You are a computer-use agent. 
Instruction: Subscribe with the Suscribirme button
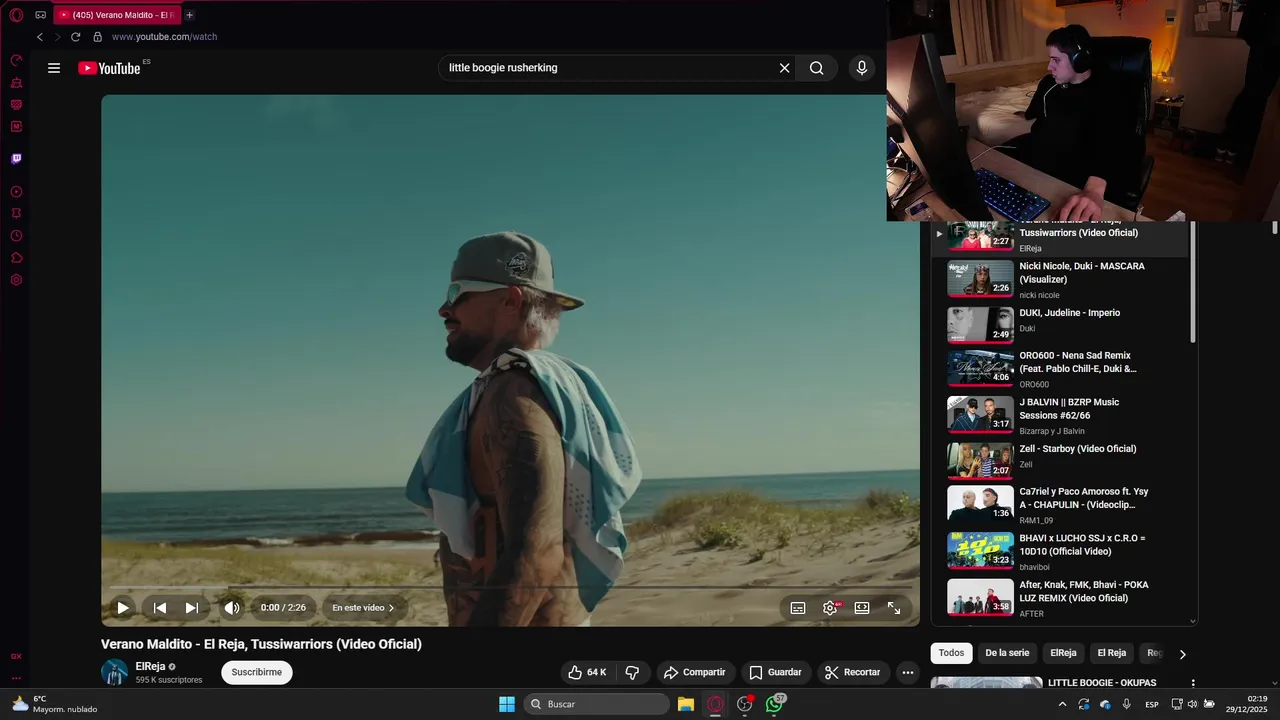click(x=257, y=672)
